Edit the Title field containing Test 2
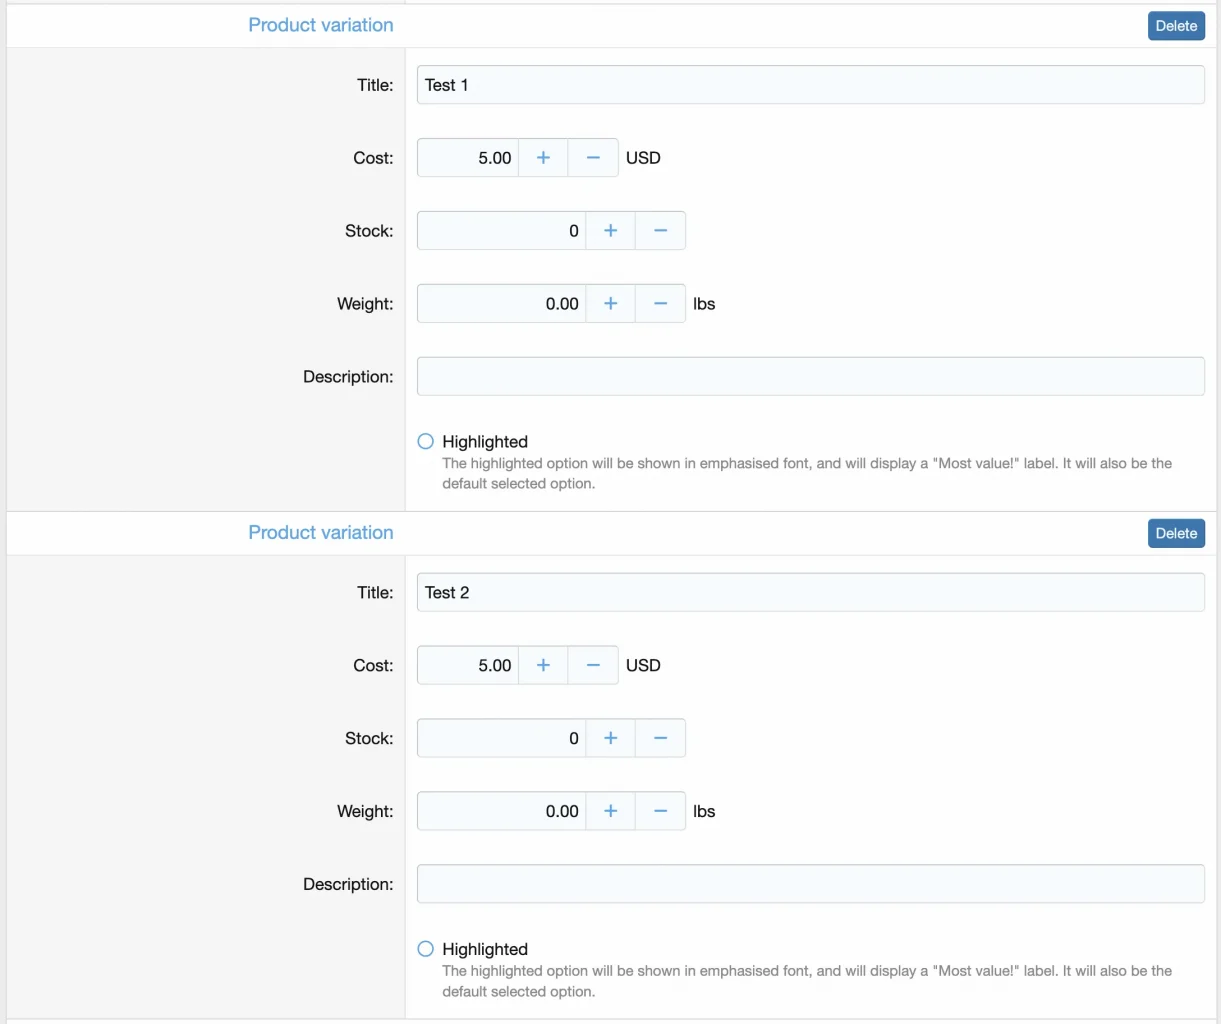This screenshot has width=1221, height=1024. pyautogui.click(x=810, y=593)
